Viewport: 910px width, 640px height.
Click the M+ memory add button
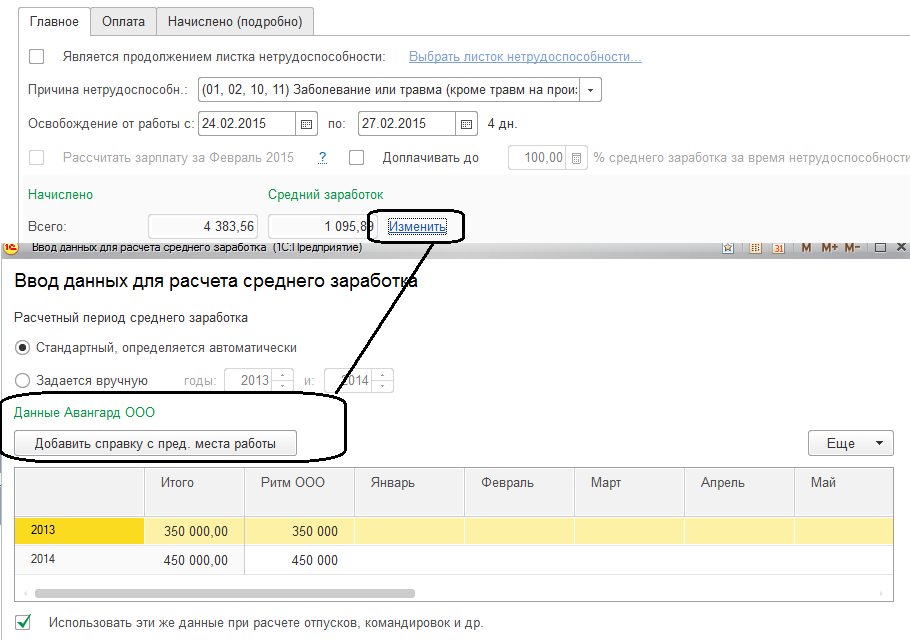pos(829,248)
